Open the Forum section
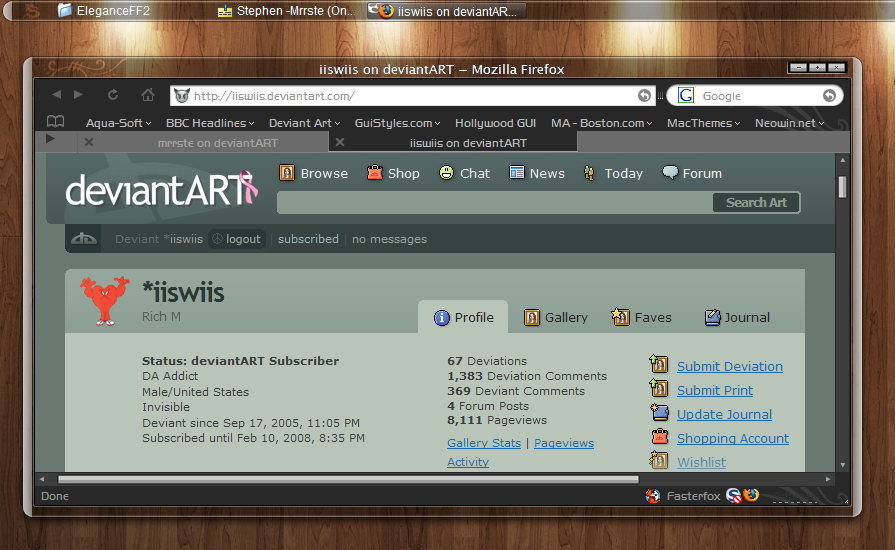This screenshot has width=895, height=550. [692, 173]
